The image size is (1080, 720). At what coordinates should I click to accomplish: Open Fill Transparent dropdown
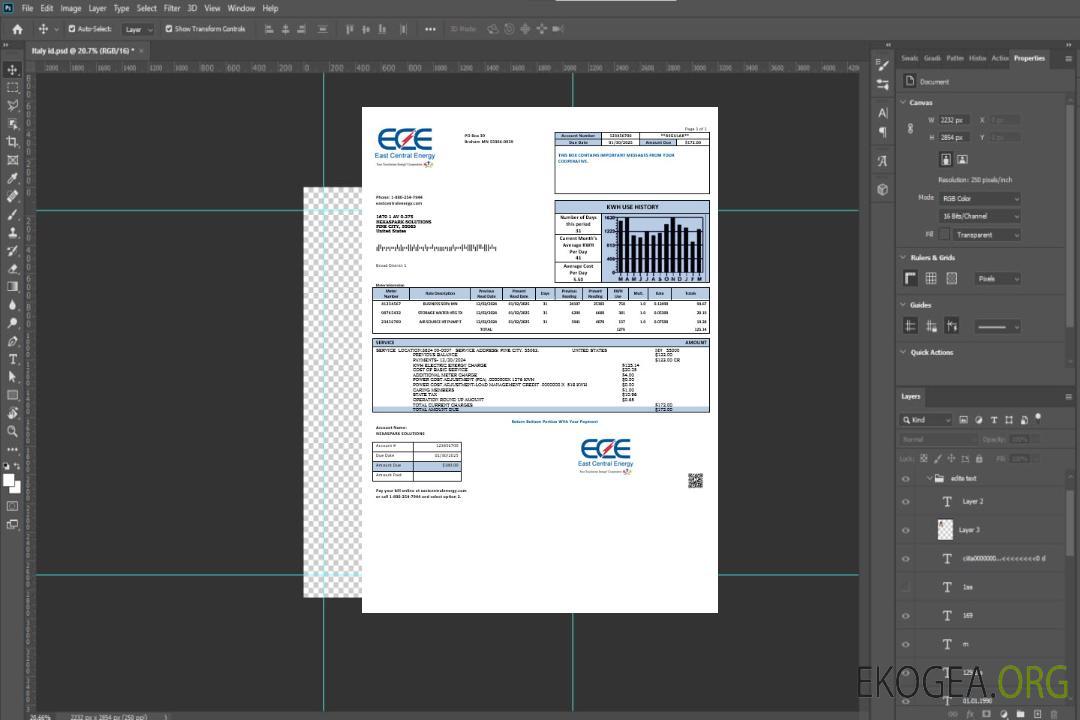988,235
